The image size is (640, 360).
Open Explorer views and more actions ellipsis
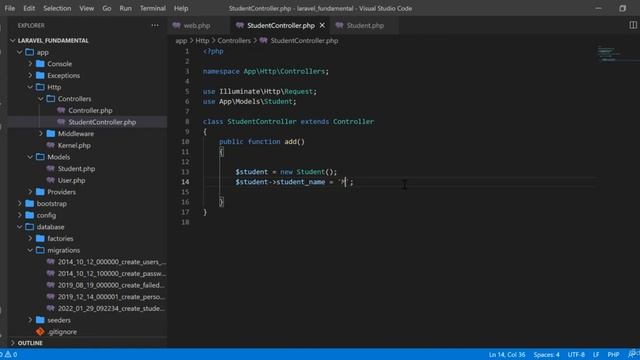[x=155, y=25]
